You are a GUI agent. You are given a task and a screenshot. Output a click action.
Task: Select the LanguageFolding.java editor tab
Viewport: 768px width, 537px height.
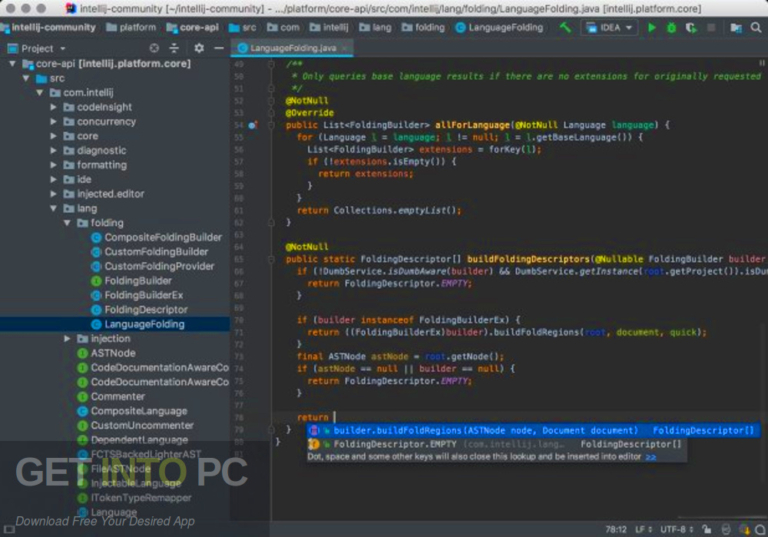point(292,48)
